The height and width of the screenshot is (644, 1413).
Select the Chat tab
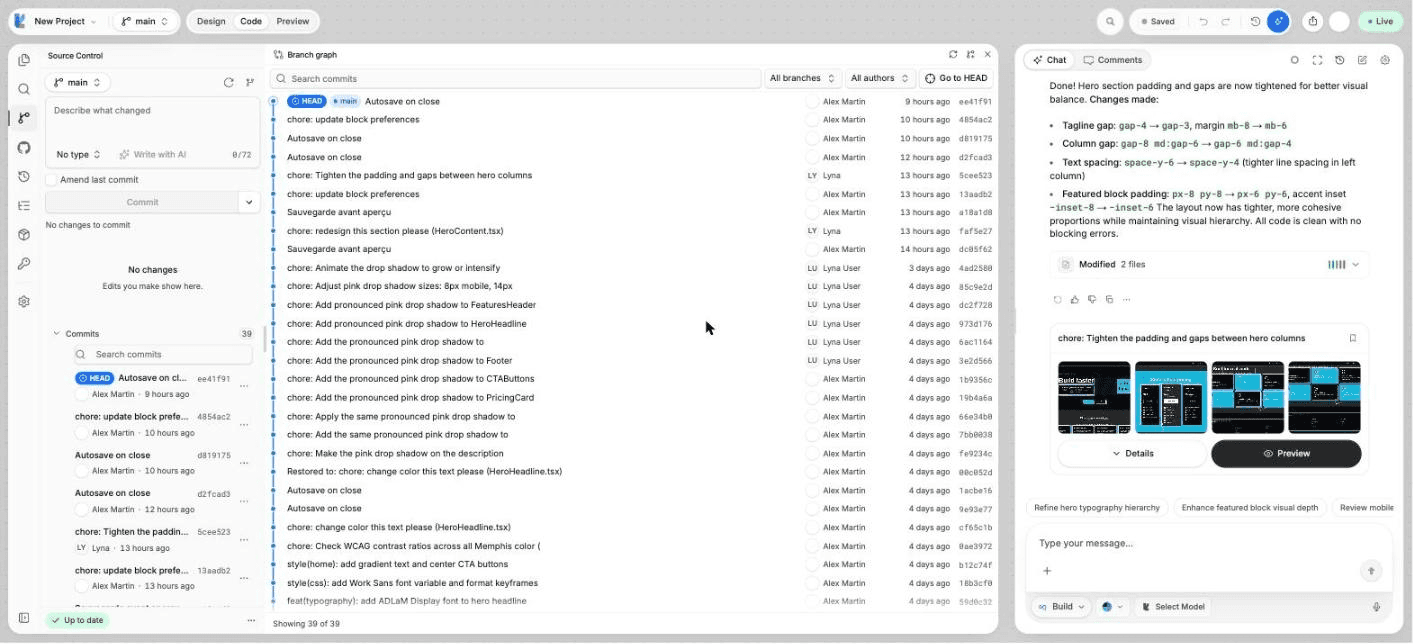click(x=1049, y=60)
